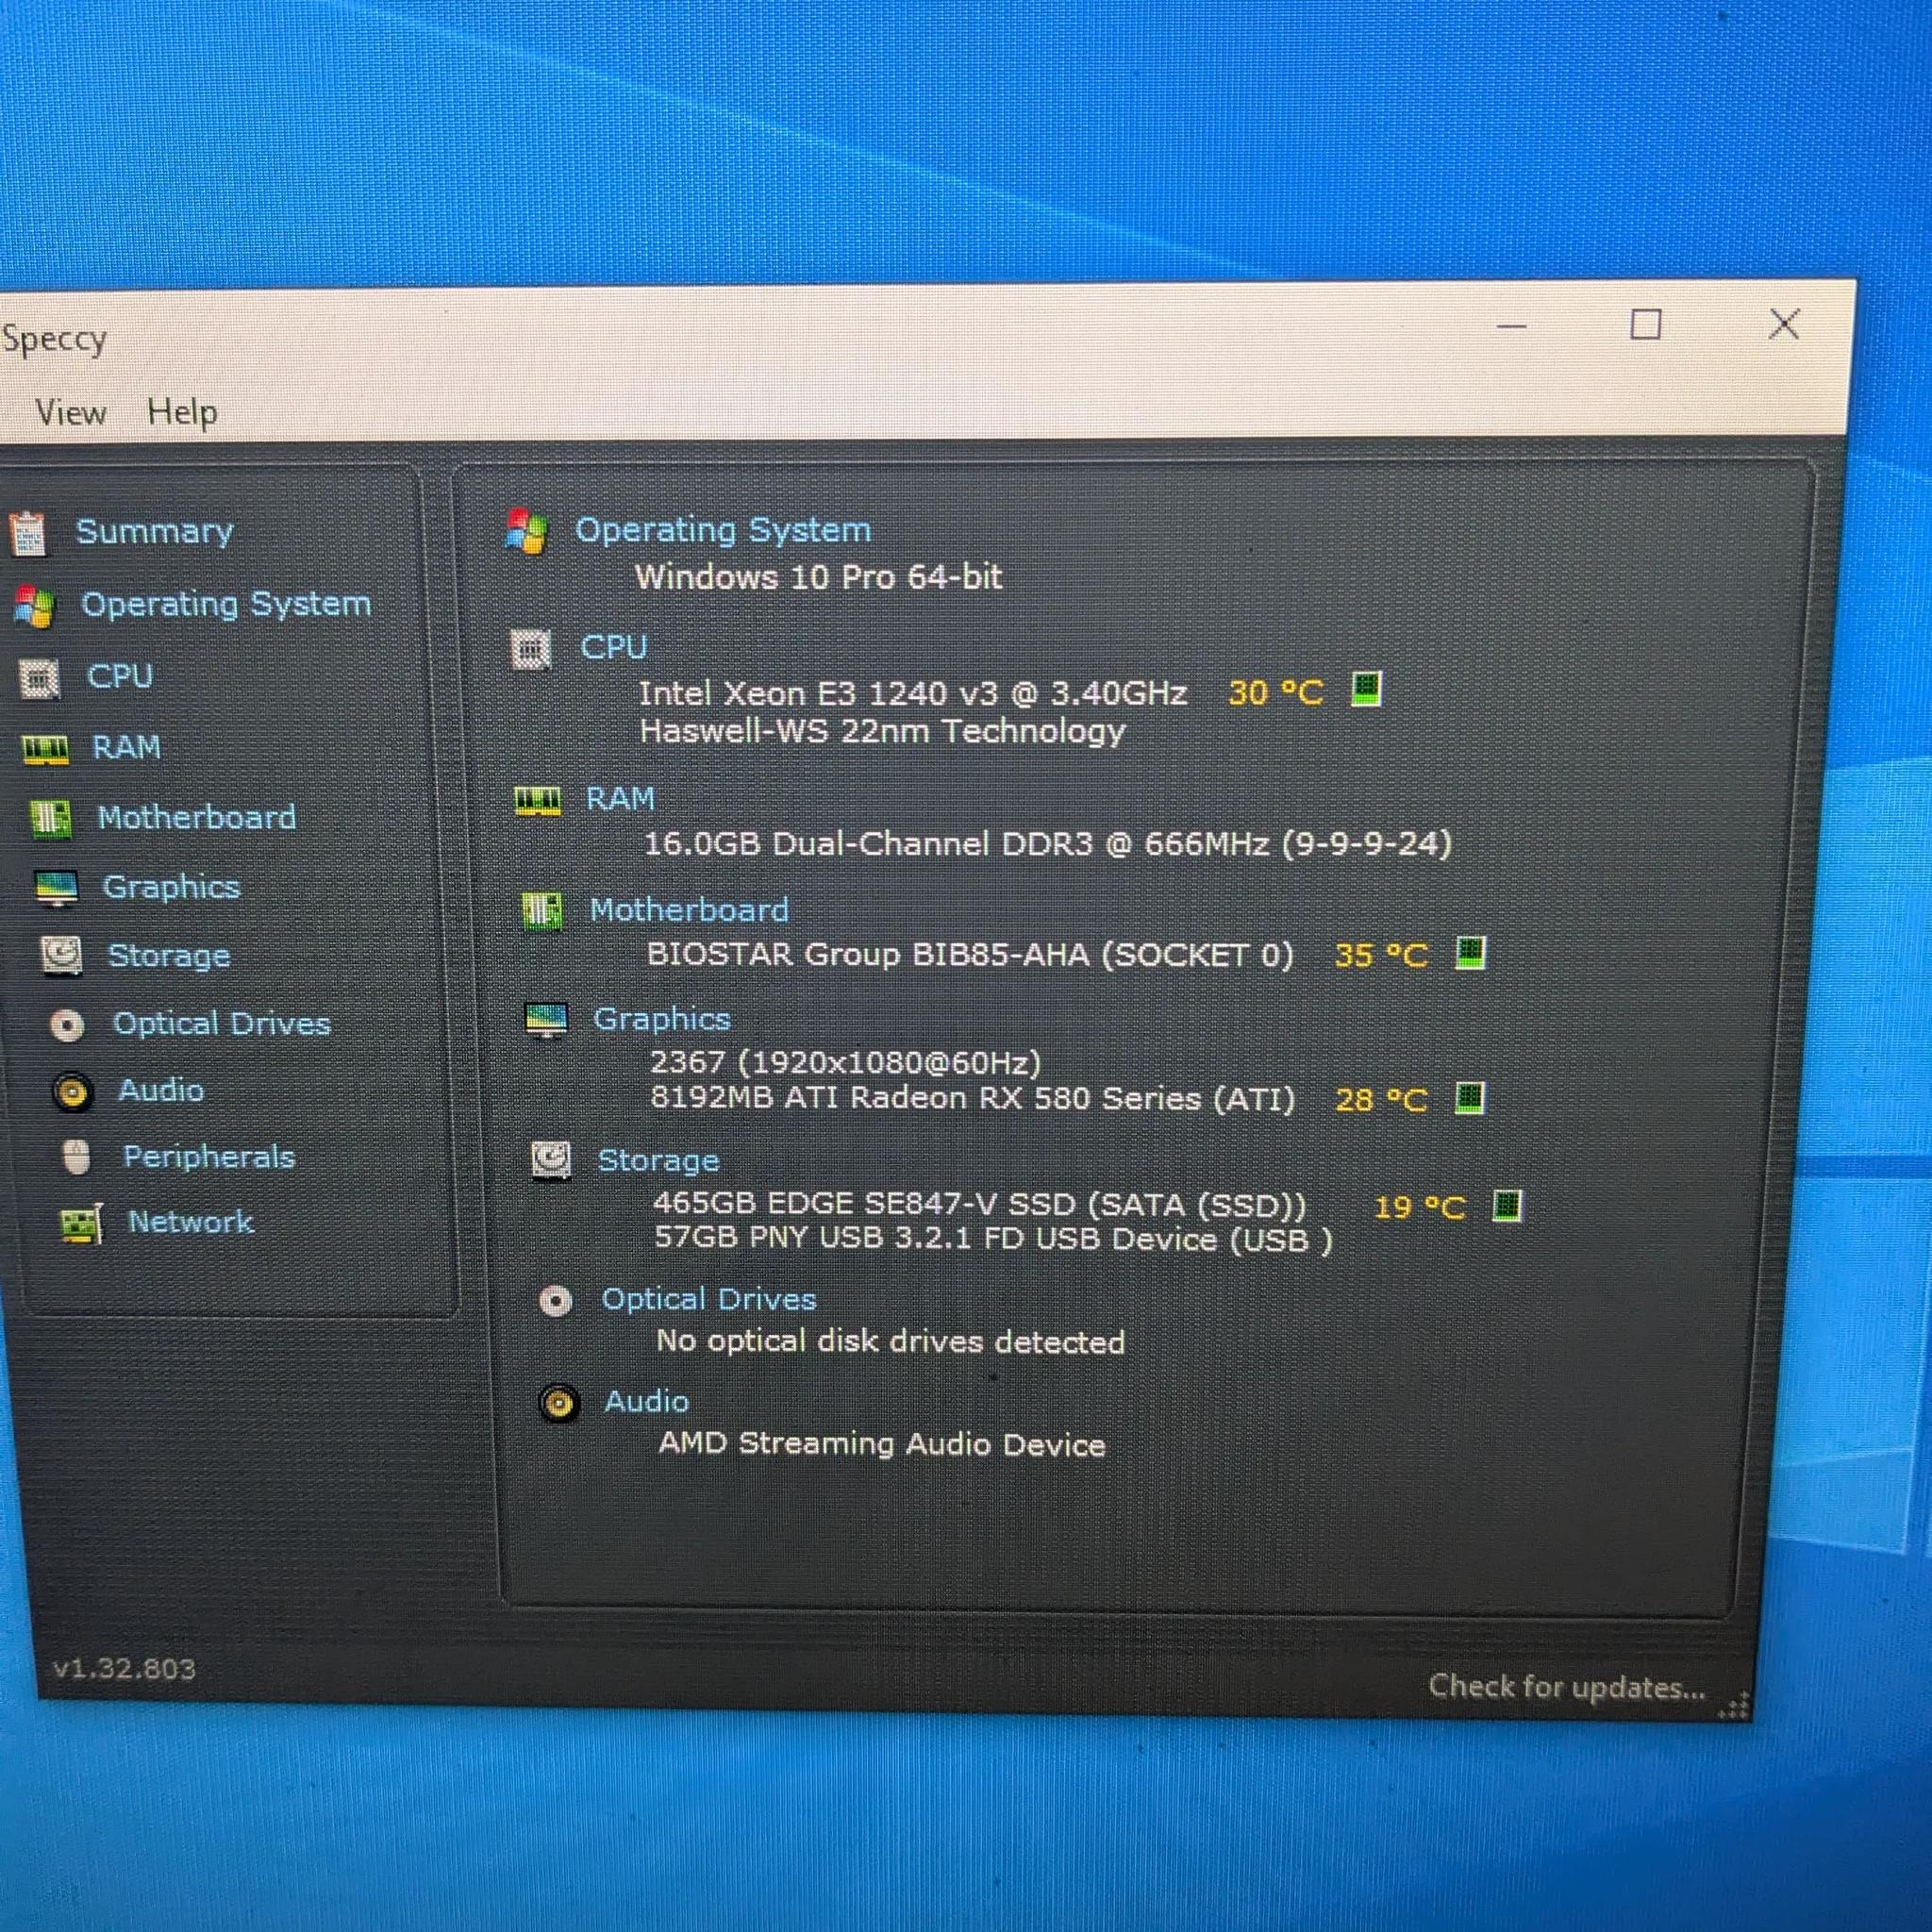This screenshot has width=1932, height=1932.
Task: Select Operating System in the sidebar
Action: point(226,605)
